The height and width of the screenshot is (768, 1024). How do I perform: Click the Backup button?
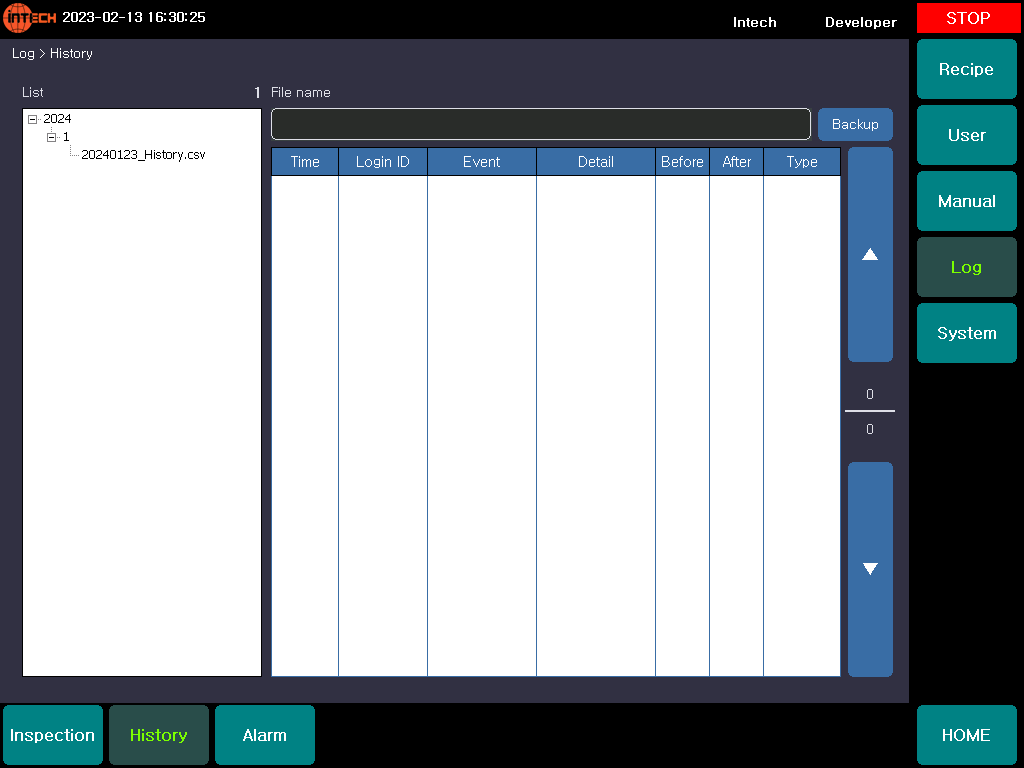point(855,124)
